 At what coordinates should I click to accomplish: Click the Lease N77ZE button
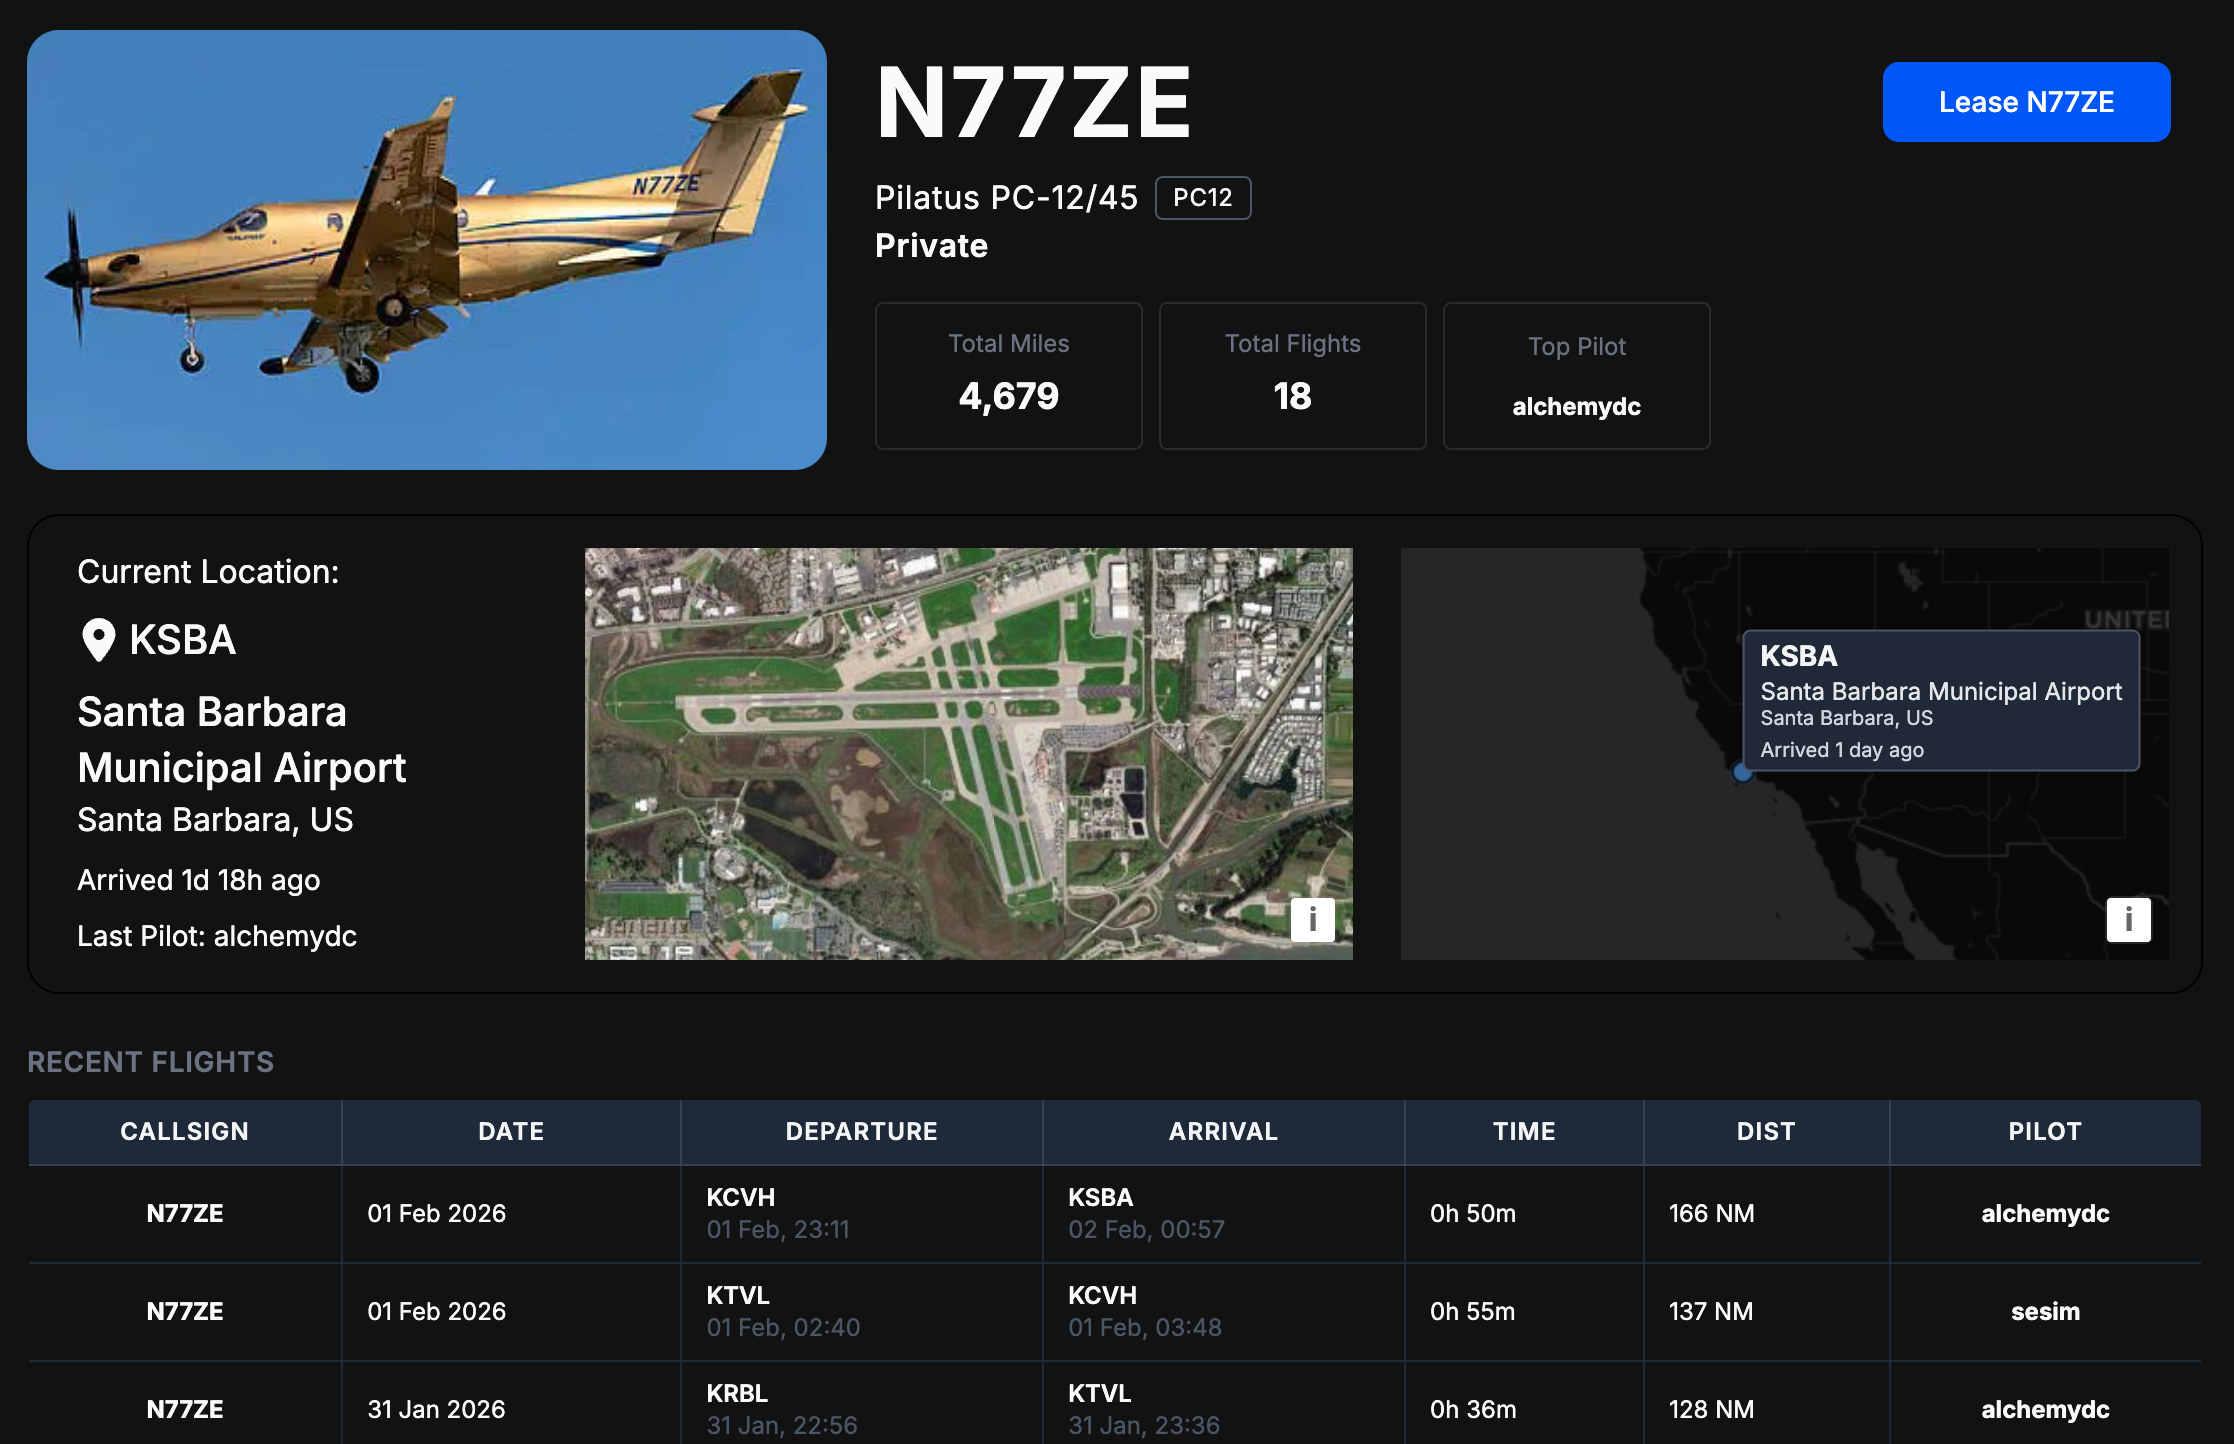(2026, 101)
